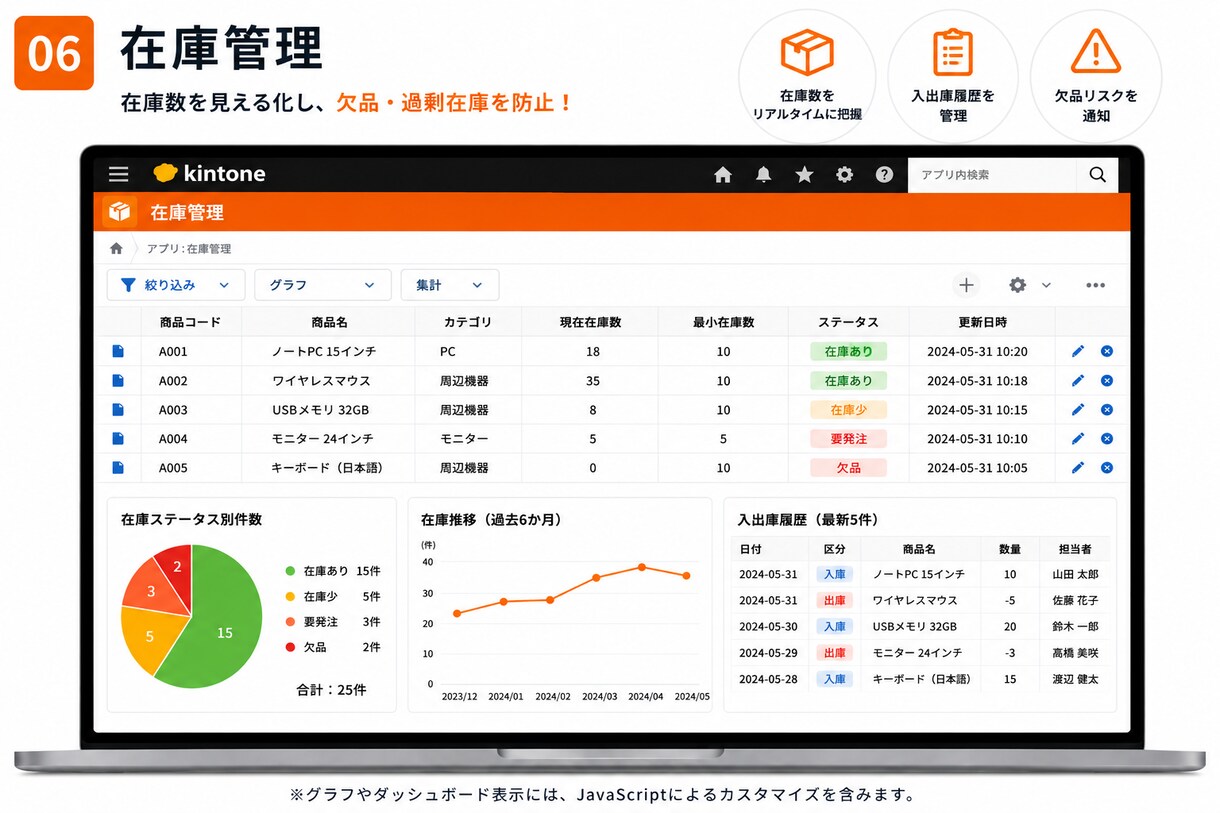Edit the ノートPC 15インチ record
Viewport: 1220px width, 813px height.
1078,351
